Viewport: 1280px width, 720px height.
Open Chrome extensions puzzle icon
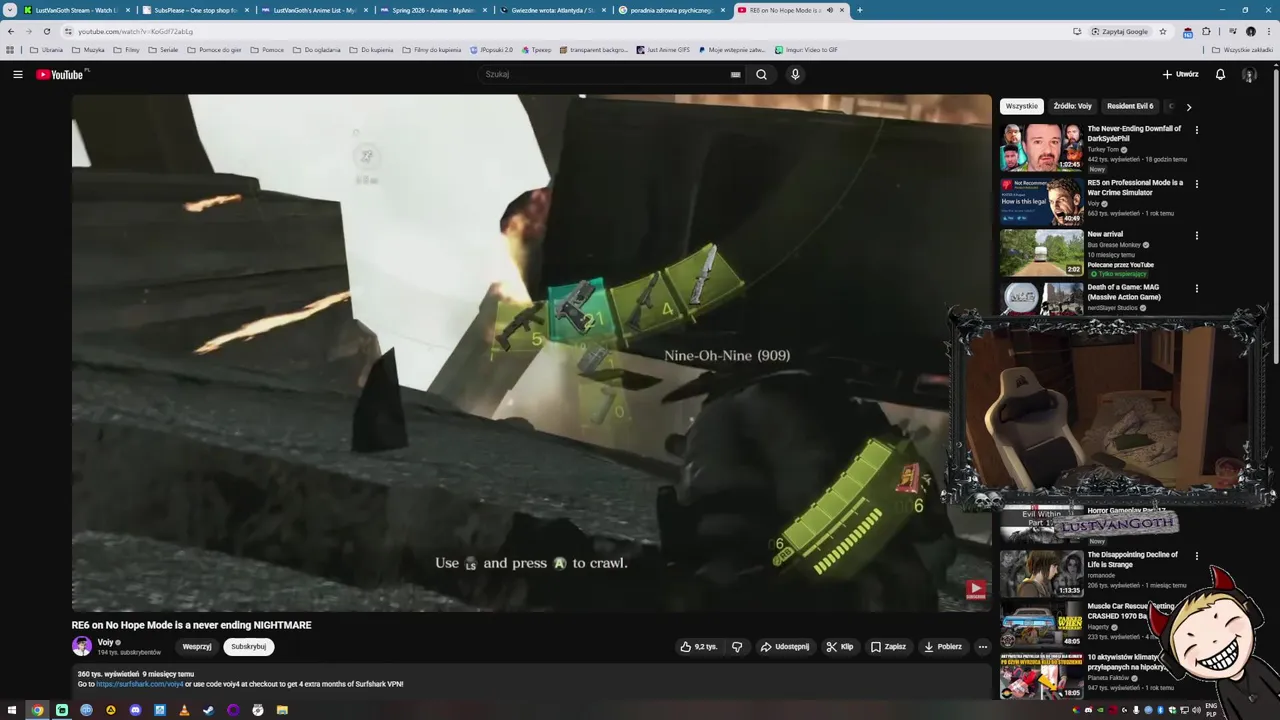pyautogui.click(x=1206, y=31)
